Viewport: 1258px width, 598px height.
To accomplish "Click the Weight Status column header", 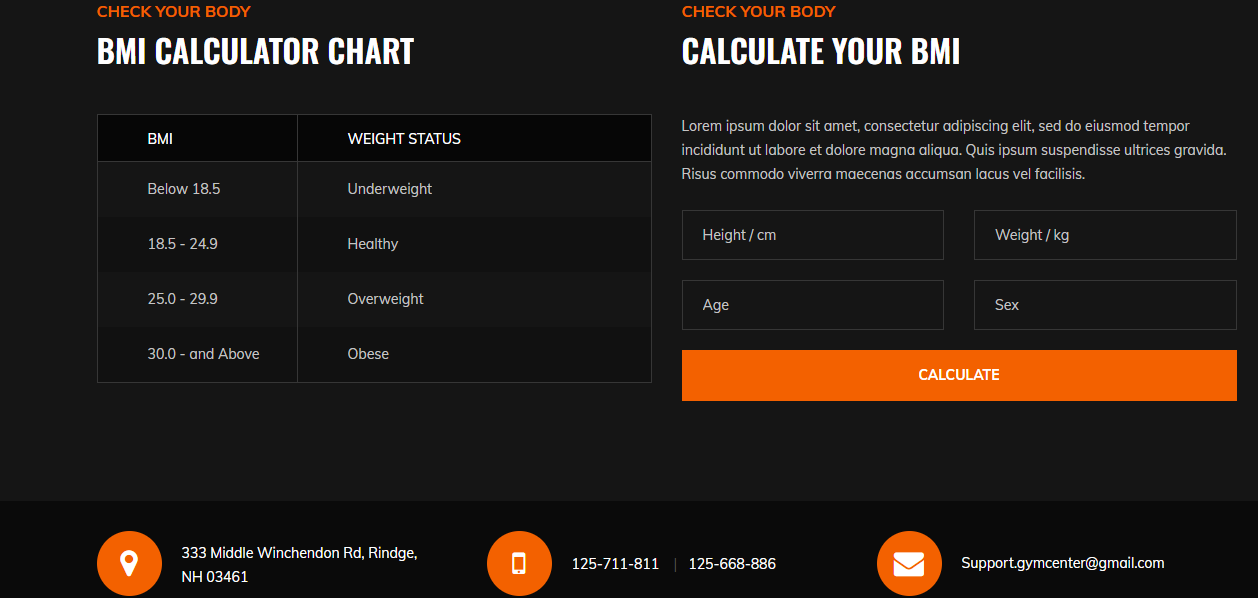I will [404, 139].
